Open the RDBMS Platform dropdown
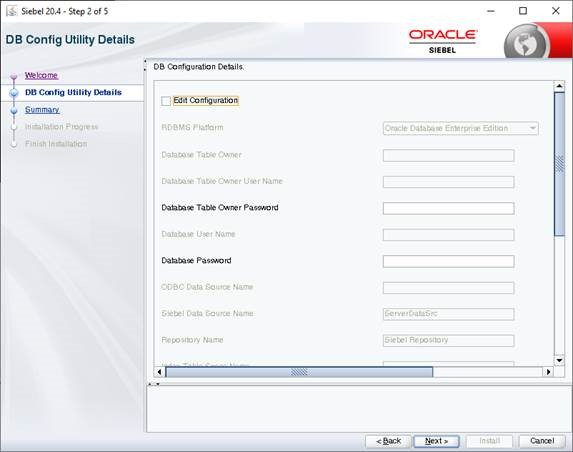Viewport: 573px width, 452px height. pos(460,128)
